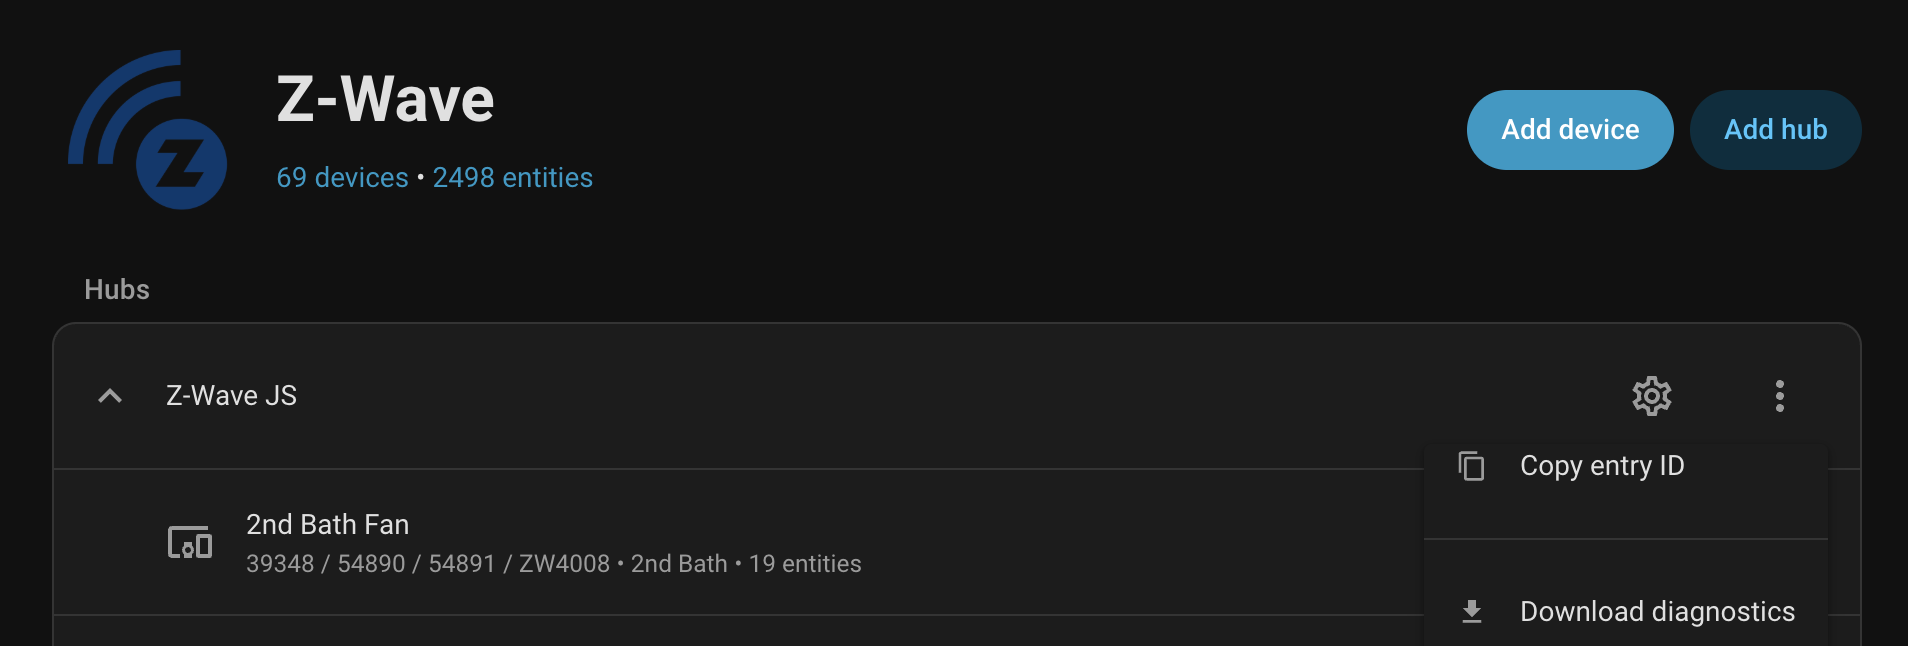Viewport: 1908px width, 646px height.
Task: Click the download arrow icon
Action: [1471, 611]
